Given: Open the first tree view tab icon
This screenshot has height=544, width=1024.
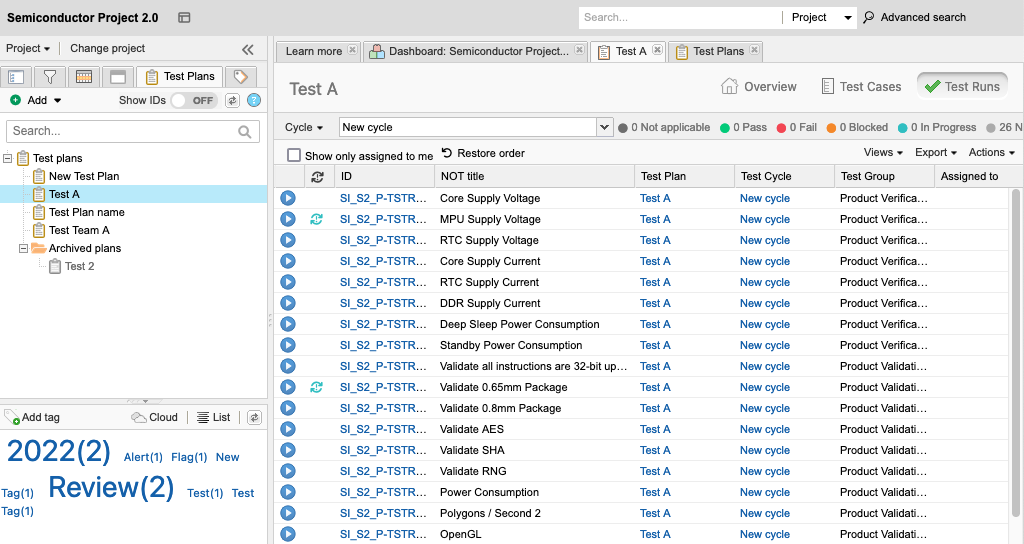Looking at the screenshot, I should click(x=16, y=77).
